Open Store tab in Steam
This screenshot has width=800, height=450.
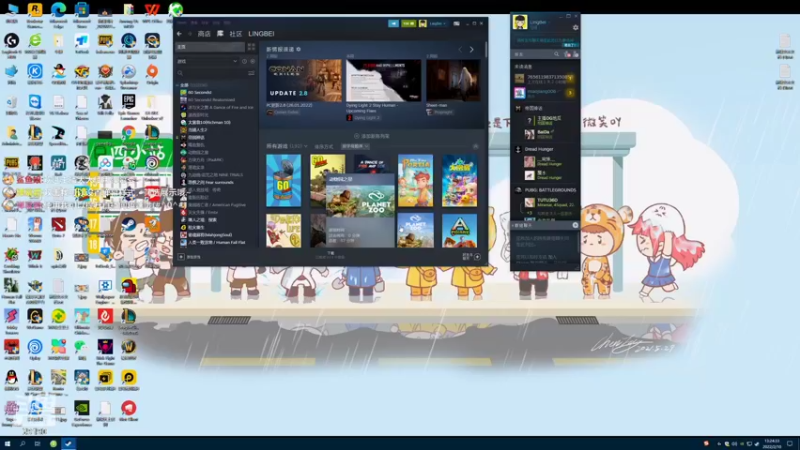(x=204, y=34)
